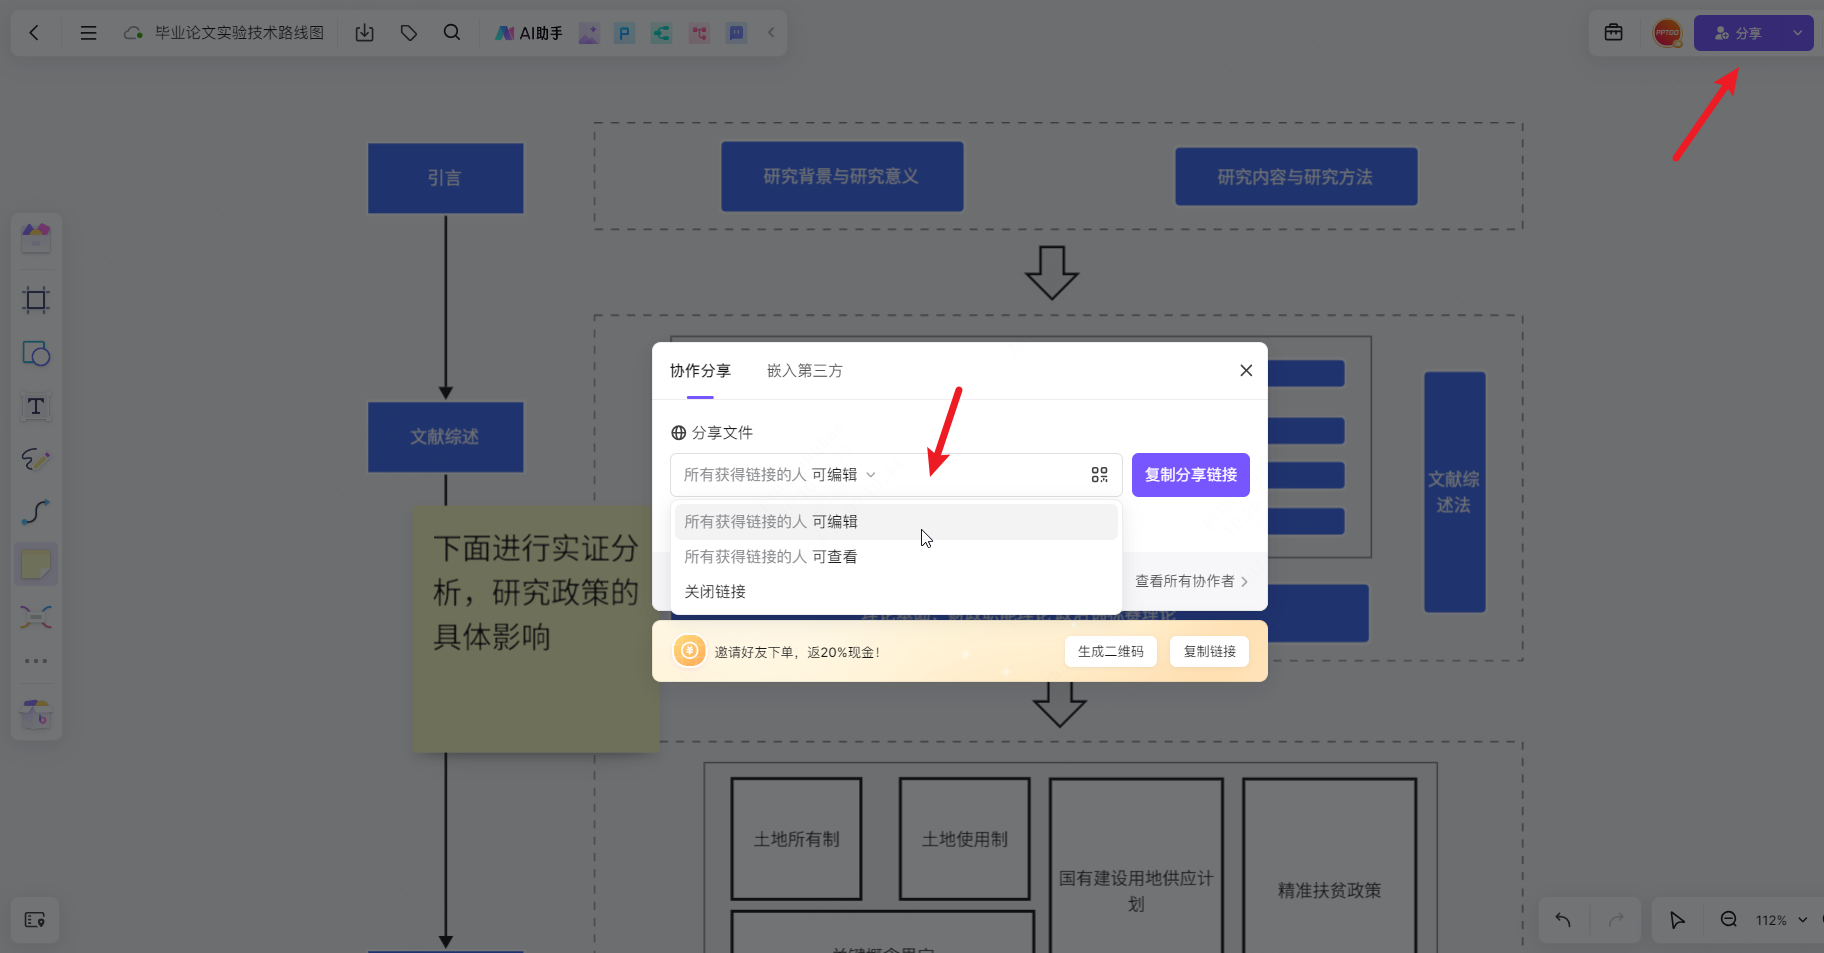Open the template gallery sidebar icon
This screenshot has width=1824, height=953.
tap(36, 238)
